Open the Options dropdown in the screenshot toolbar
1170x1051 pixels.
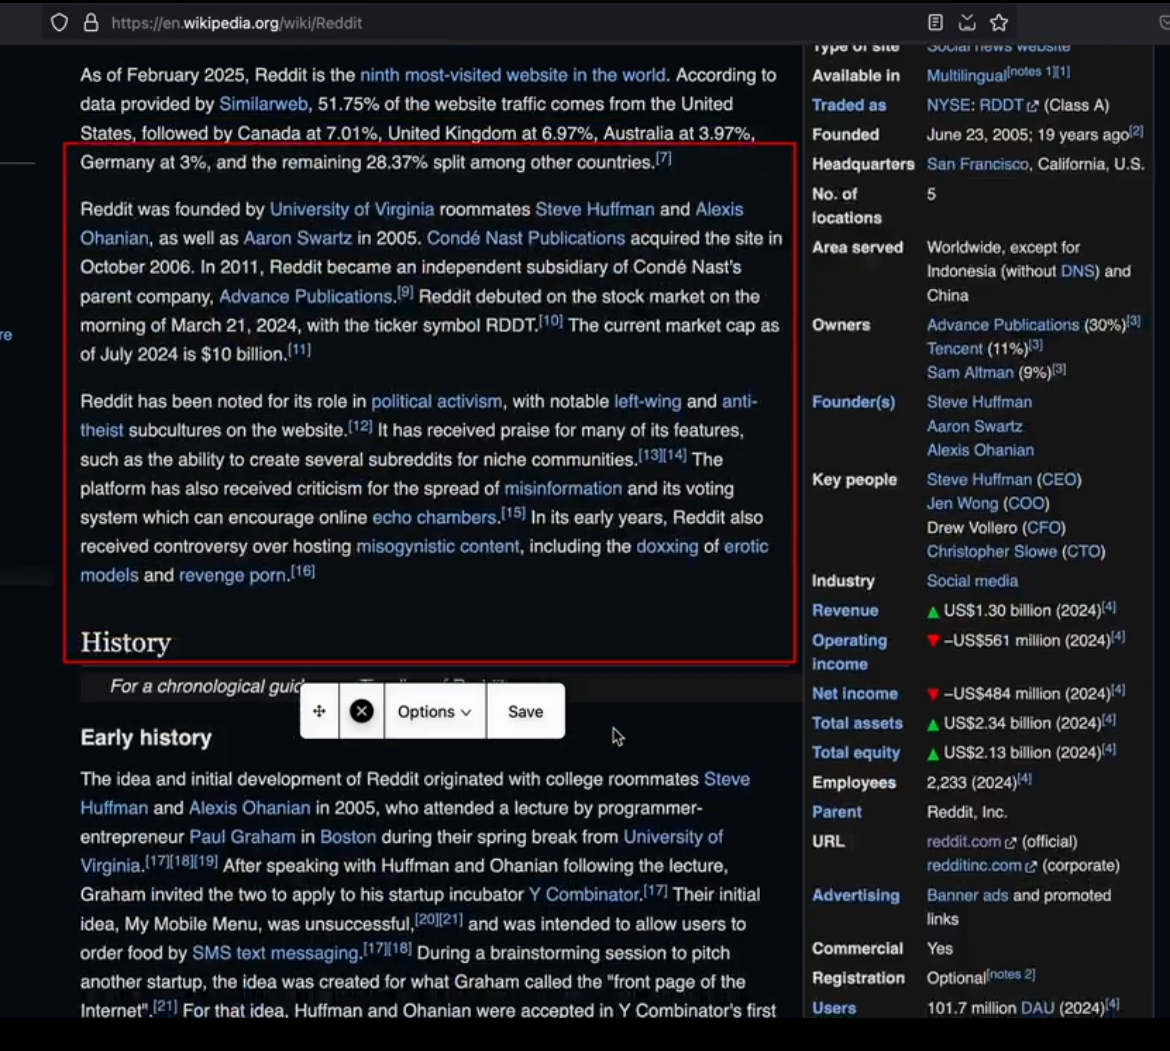[x=435, y=712]
